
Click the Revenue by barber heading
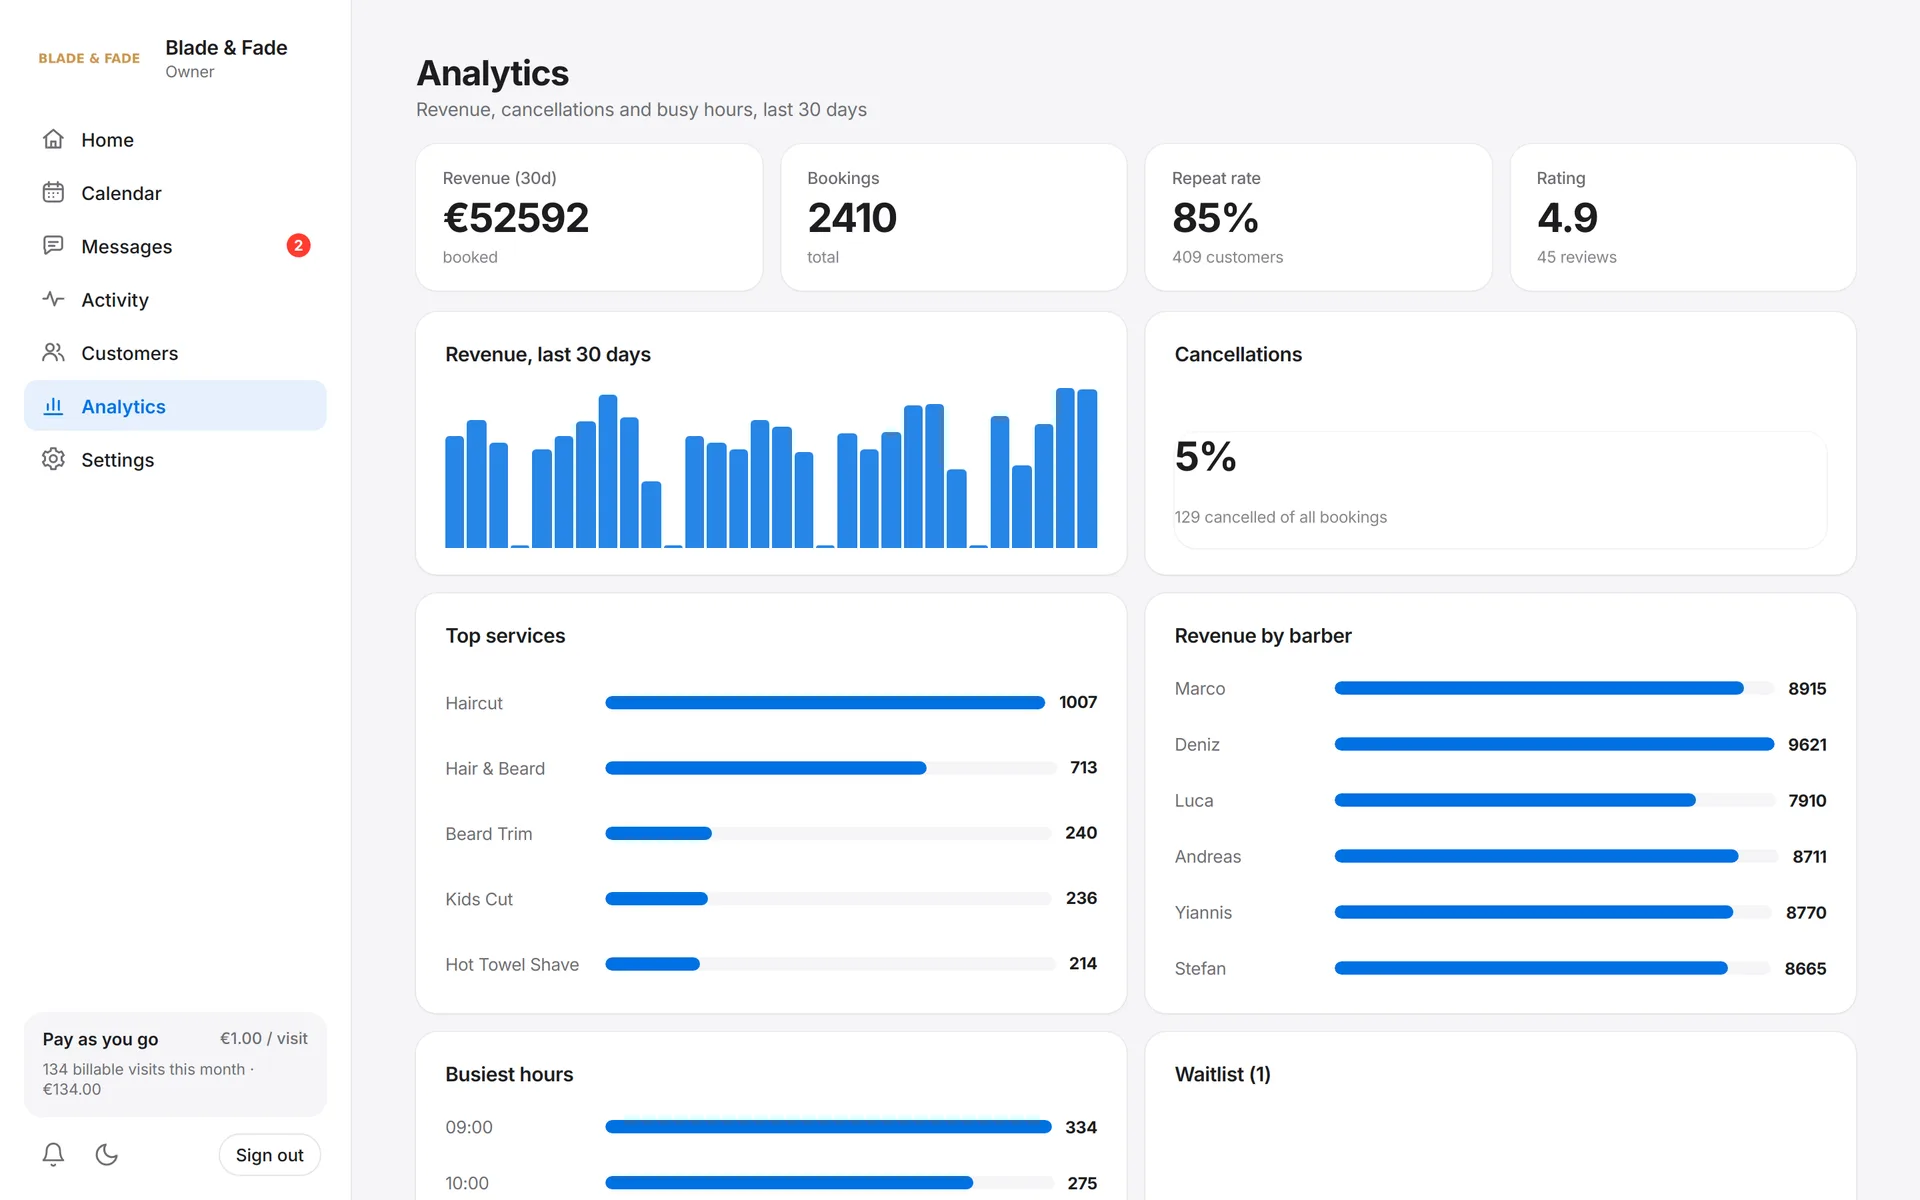click(1263, 636)
